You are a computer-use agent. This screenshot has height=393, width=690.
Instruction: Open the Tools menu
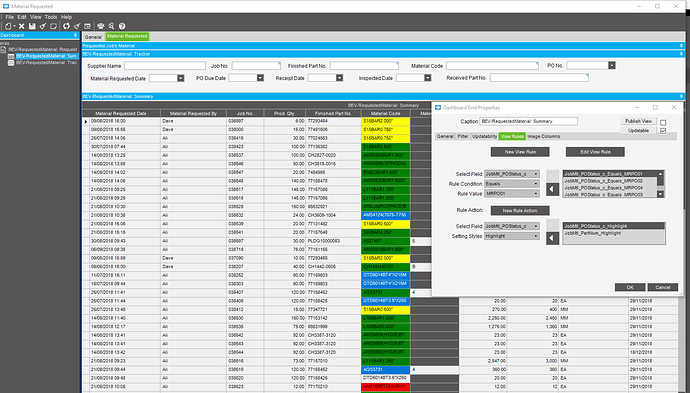51,17
